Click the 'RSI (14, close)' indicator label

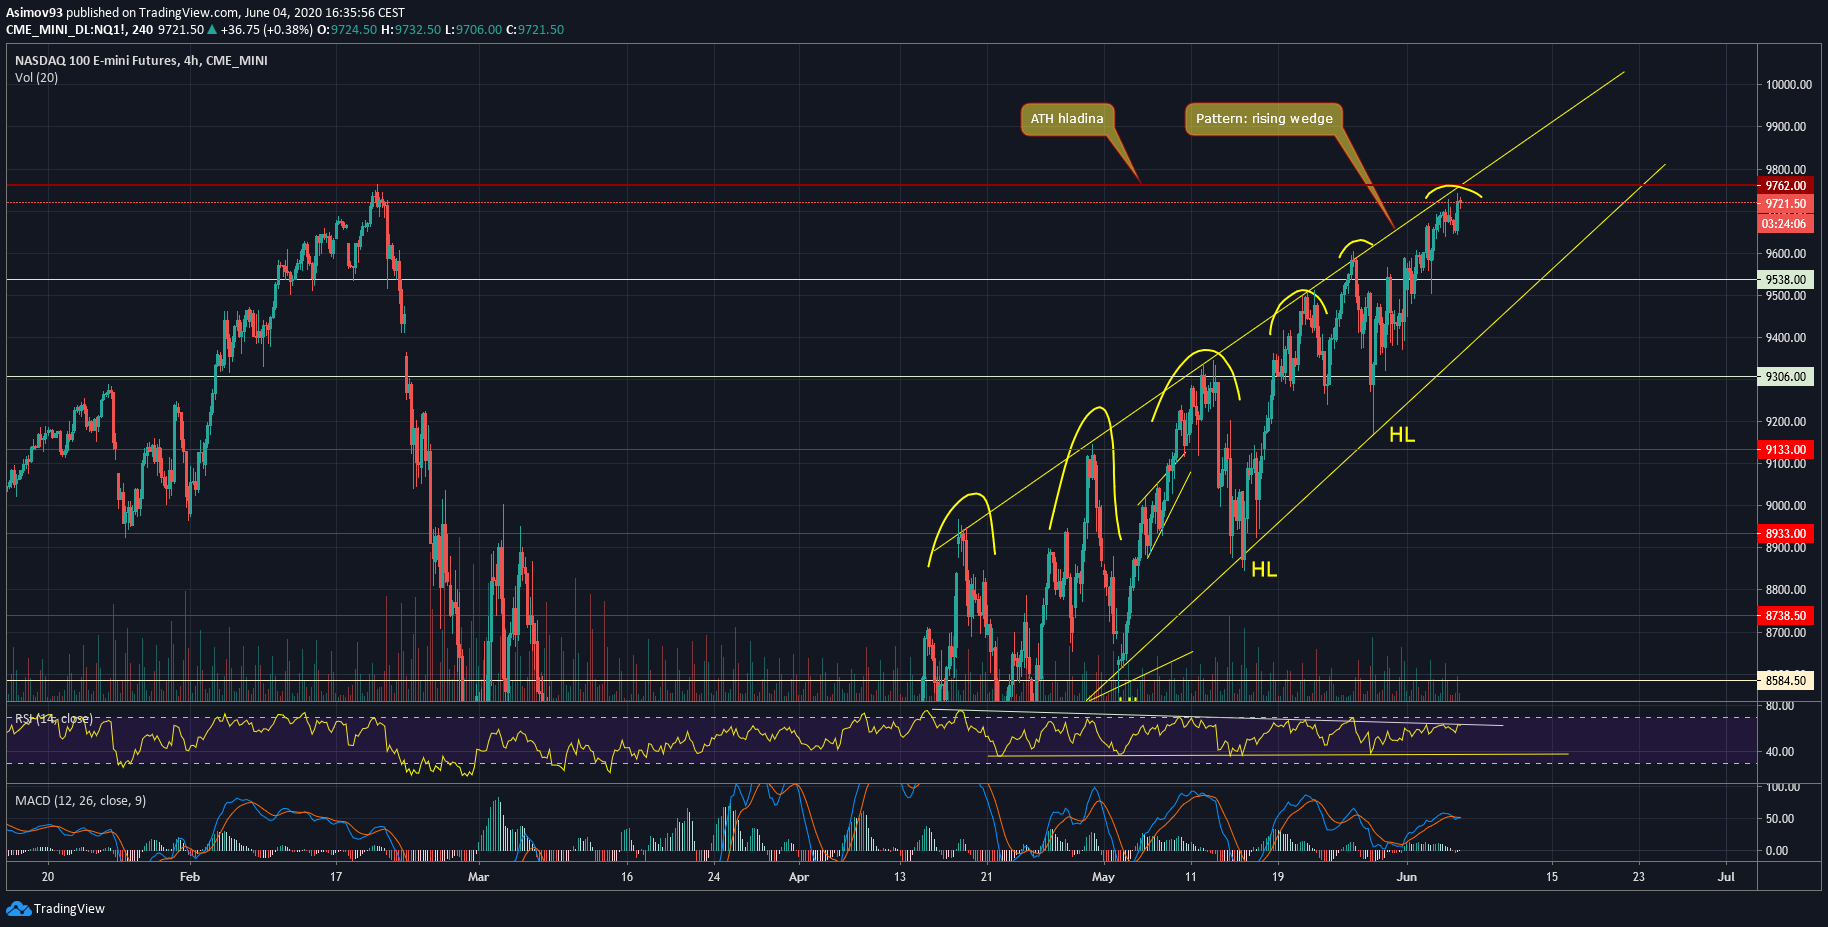[53, 719]
